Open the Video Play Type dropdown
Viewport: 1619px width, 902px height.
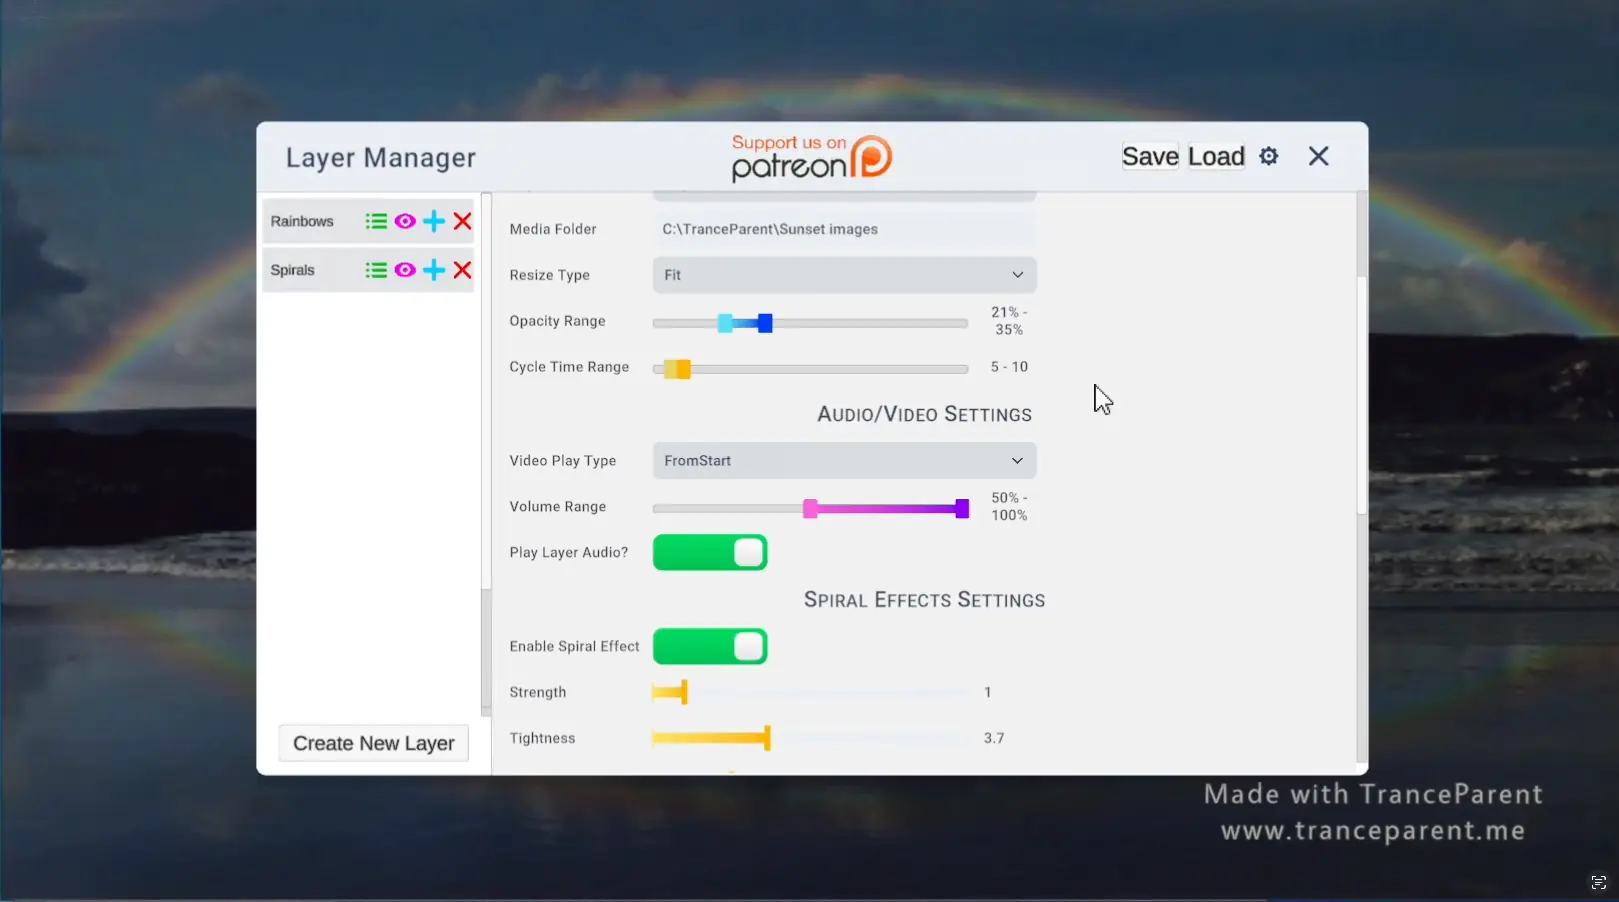(x=844, y=461)
